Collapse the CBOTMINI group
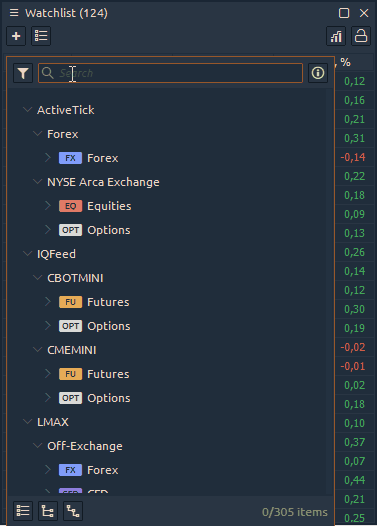The width and height of the screenshot is (377, 526). 37,278
